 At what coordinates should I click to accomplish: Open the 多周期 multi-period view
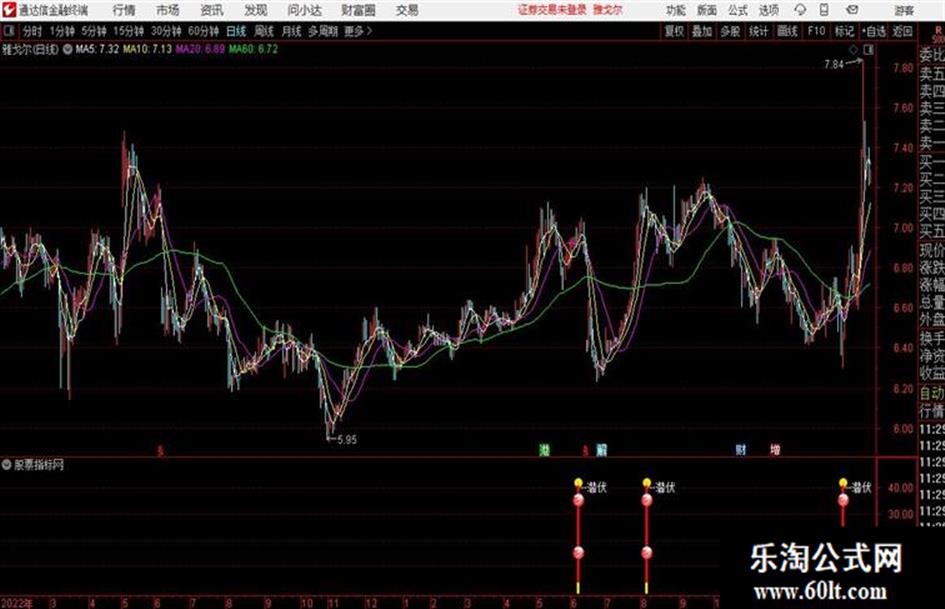(x=323, y=31)
